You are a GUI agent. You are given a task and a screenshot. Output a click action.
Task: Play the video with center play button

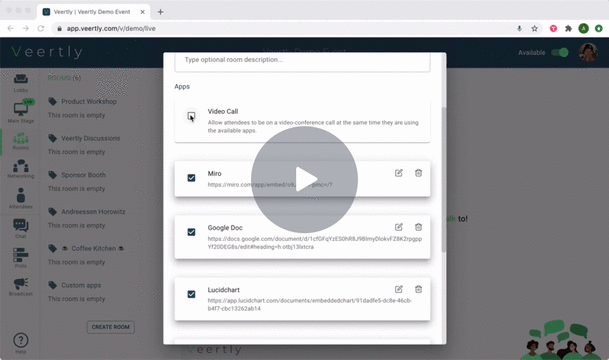pyautogui.click(x=304, y=179)
